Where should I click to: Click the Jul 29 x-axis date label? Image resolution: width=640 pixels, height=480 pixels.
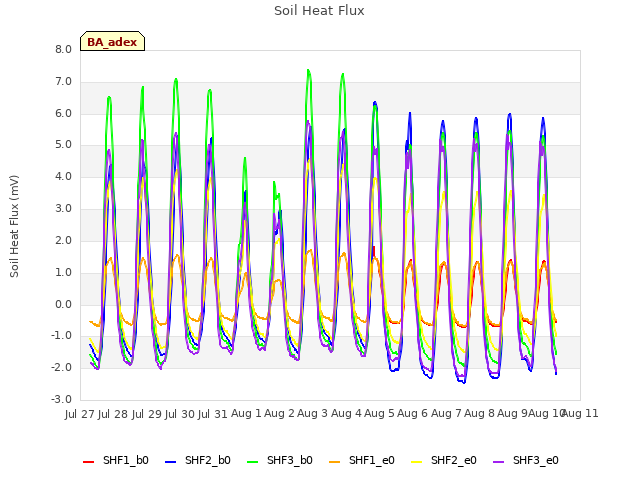147,414
